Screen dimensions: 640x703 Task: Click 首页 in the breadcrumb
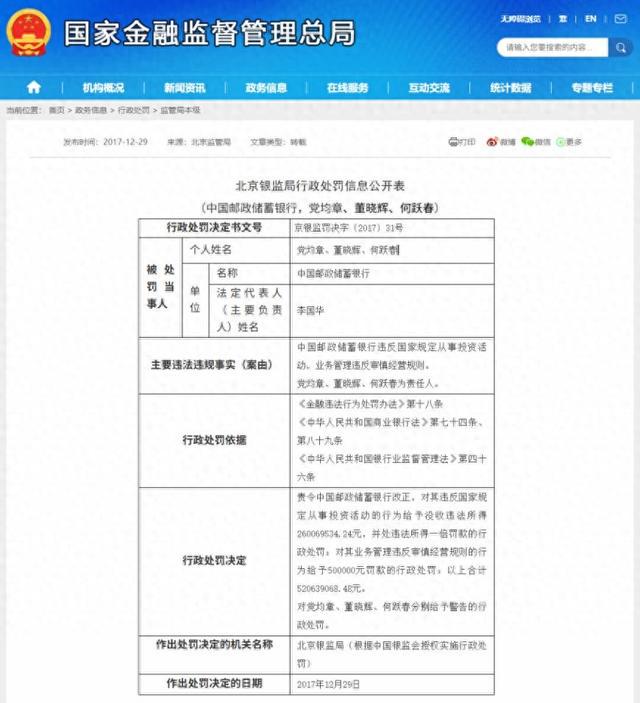click(57, 110)
